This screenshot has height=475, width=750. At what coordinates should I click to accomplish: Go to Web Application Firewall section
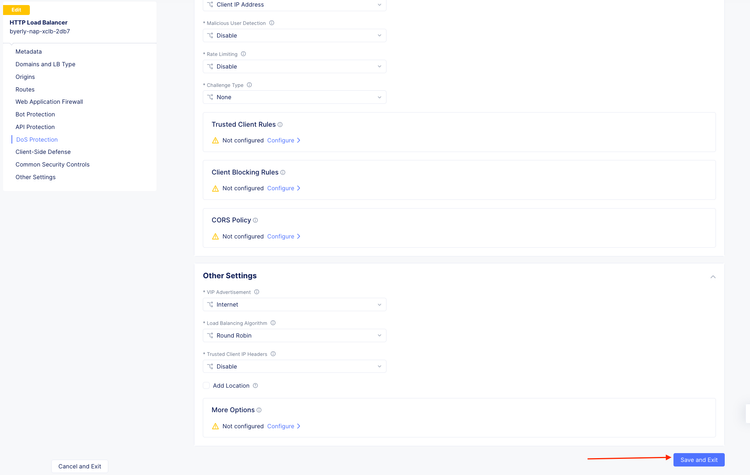pyautogui.click(x=49, y=102)
